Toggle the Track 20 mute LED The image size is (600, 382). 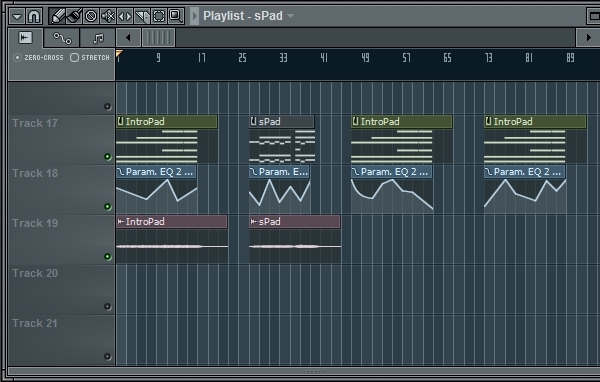tap(108, 306)
